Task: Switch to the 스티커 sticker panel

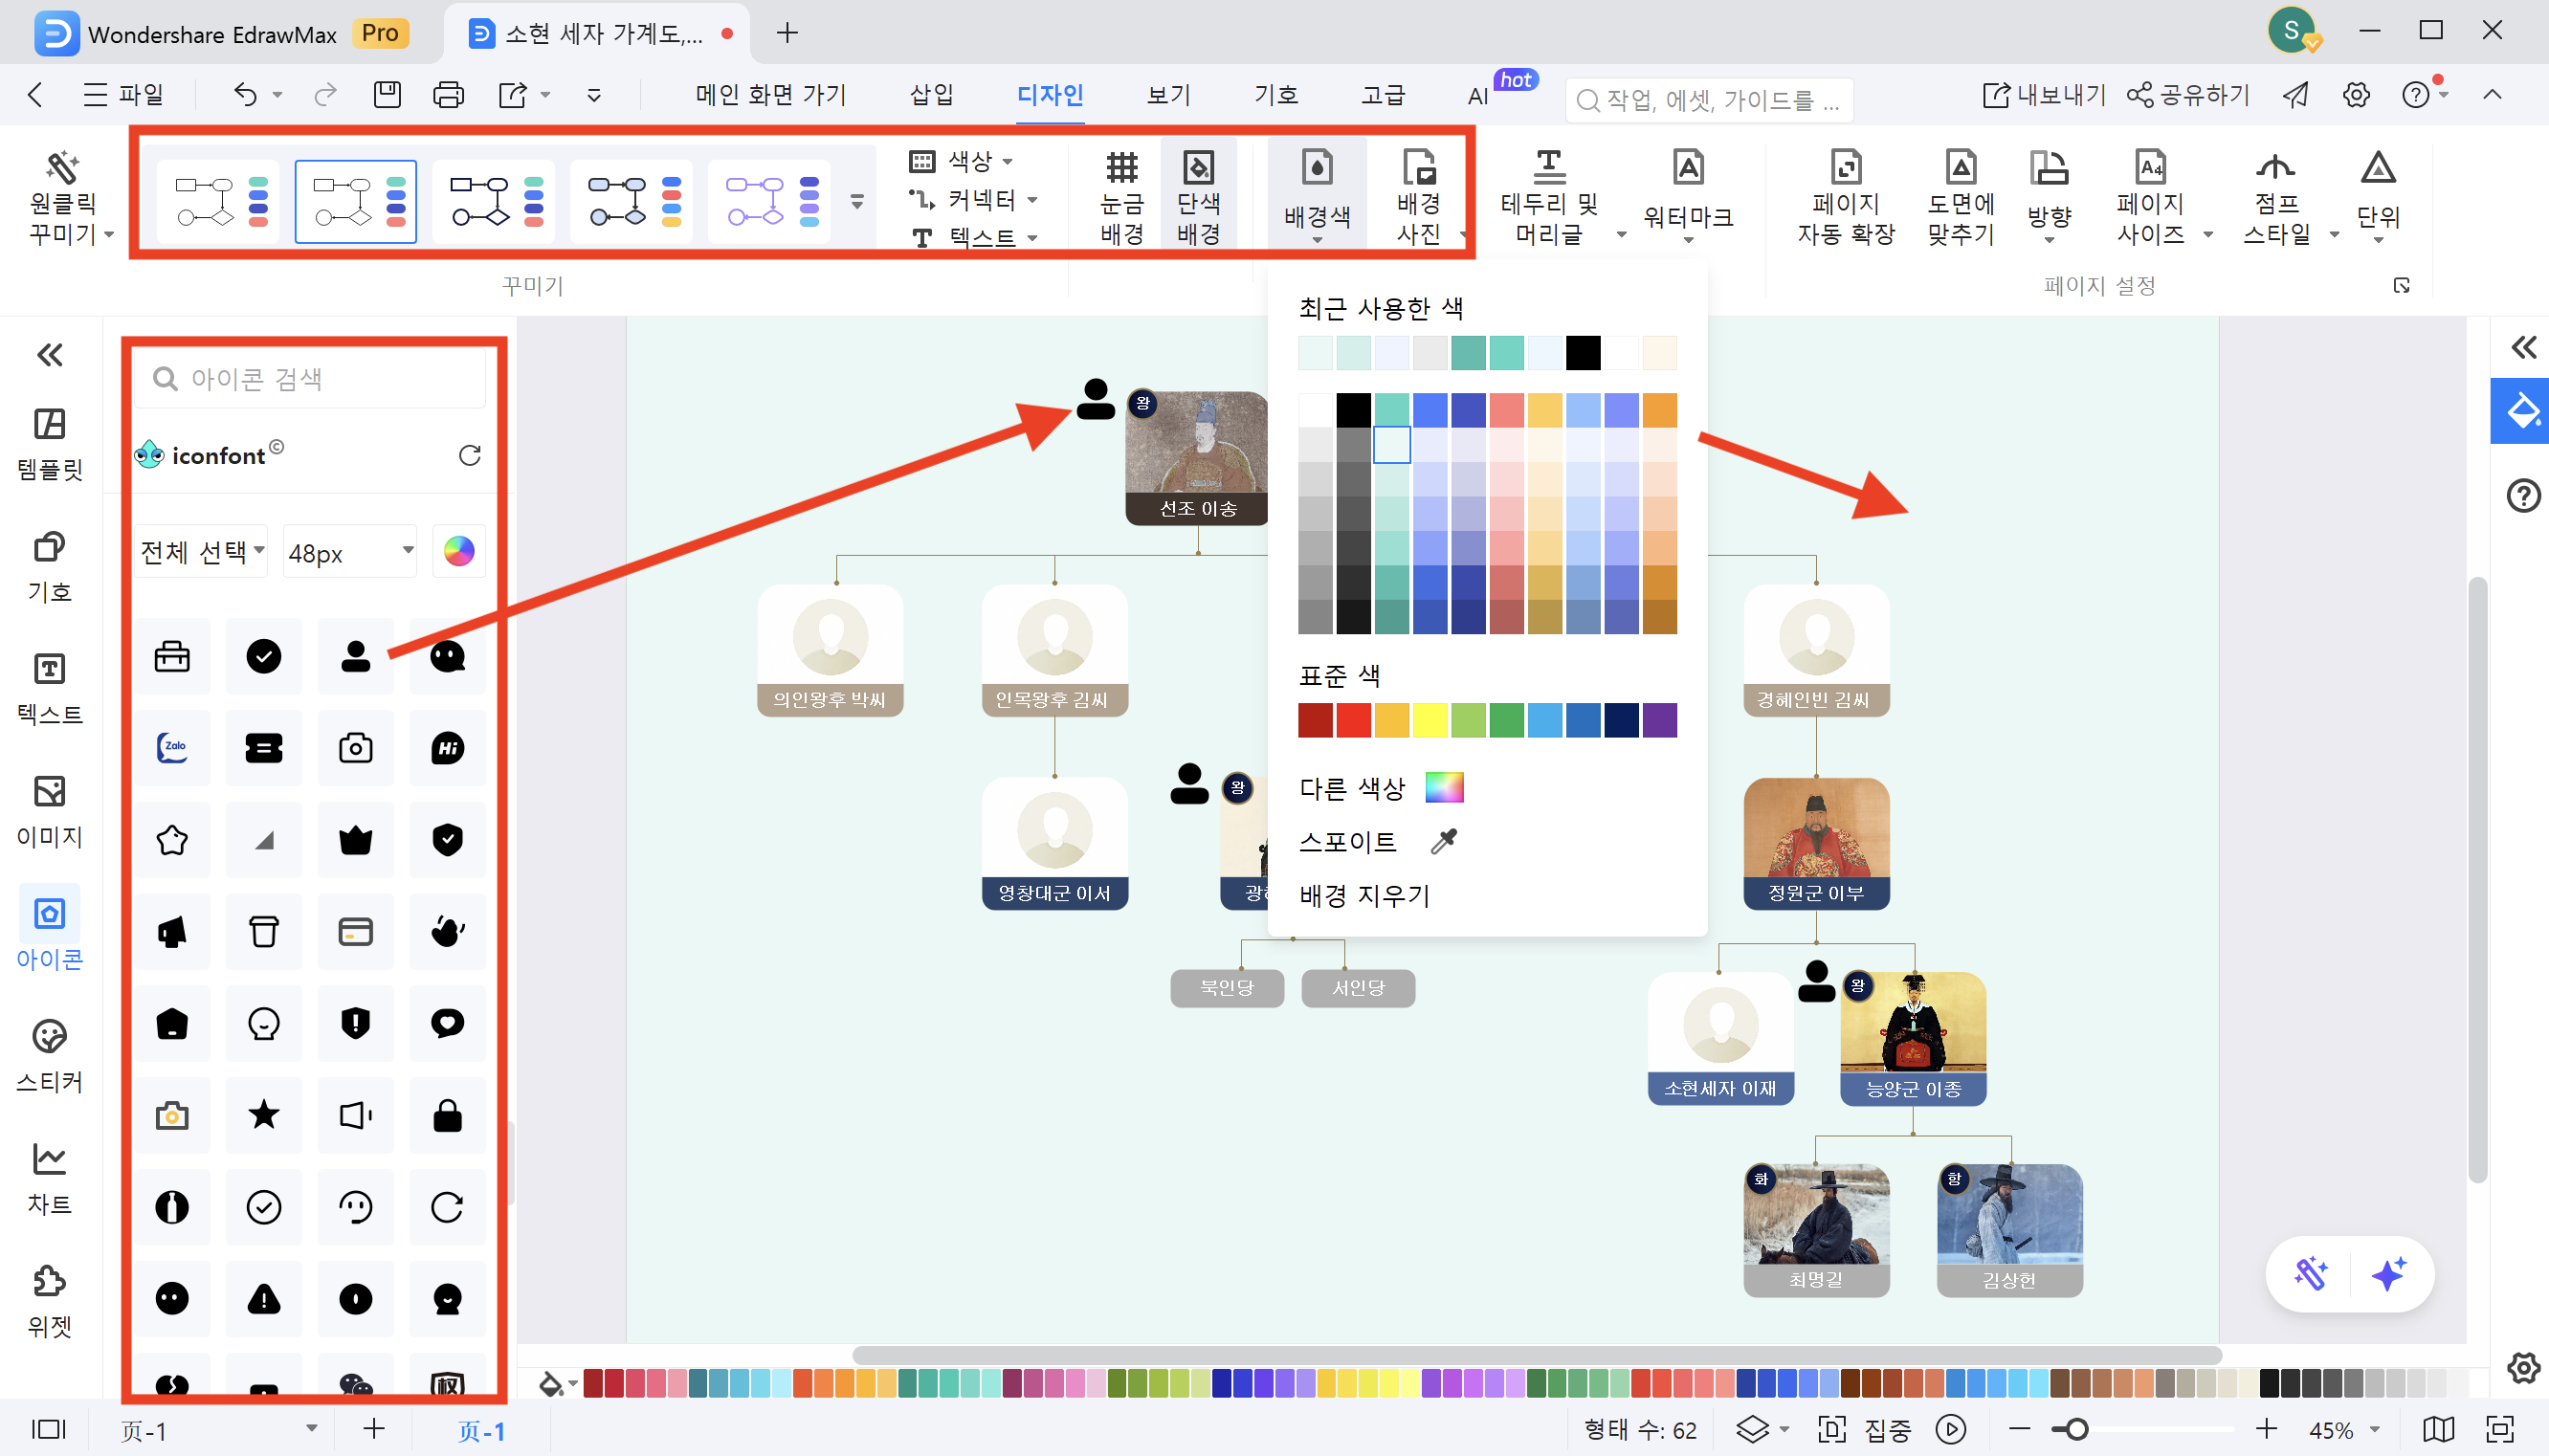Action: 49,1053
